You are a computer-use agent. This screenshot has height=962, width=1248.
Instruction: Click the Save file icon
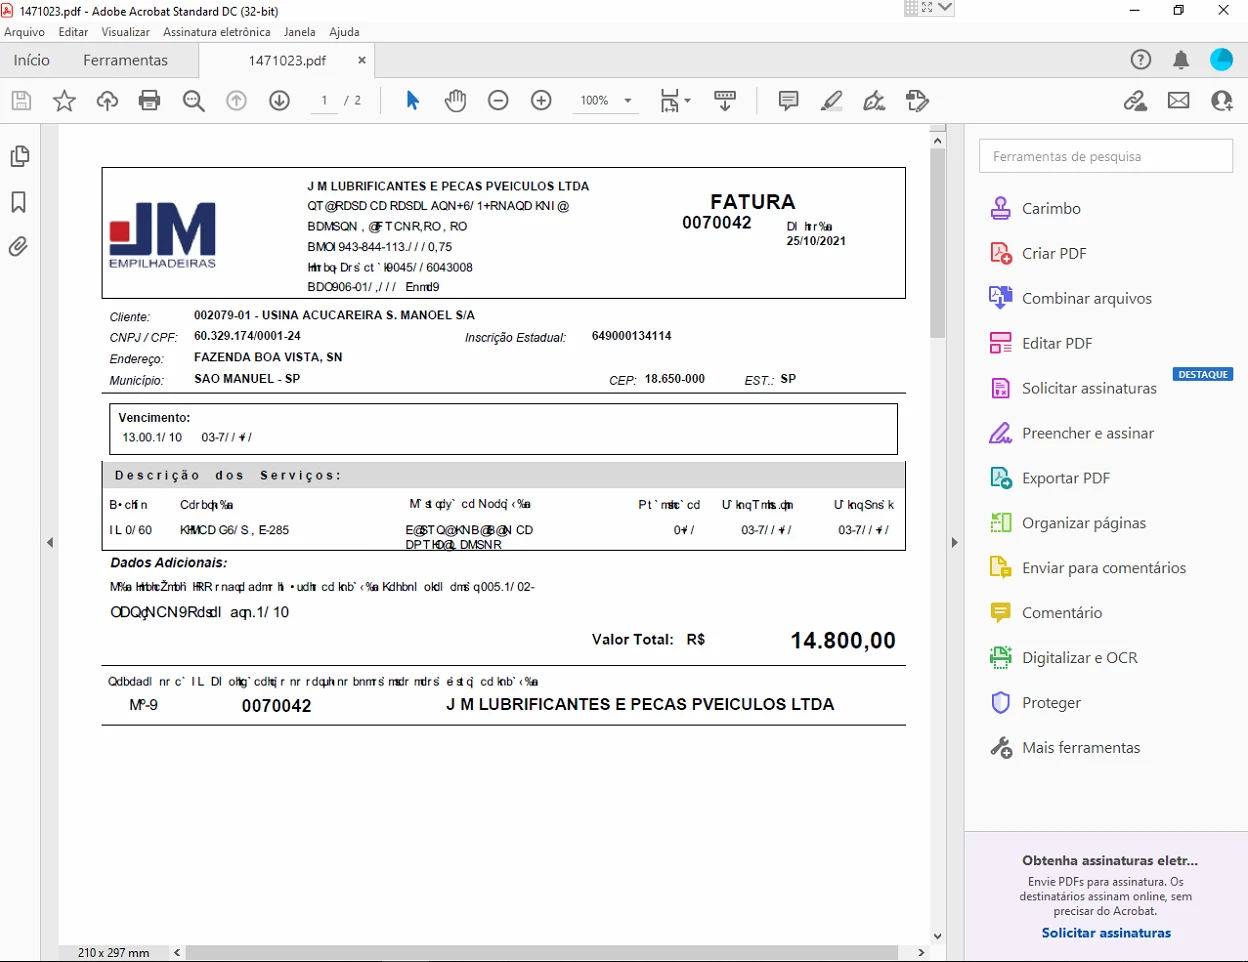point(21,101)
